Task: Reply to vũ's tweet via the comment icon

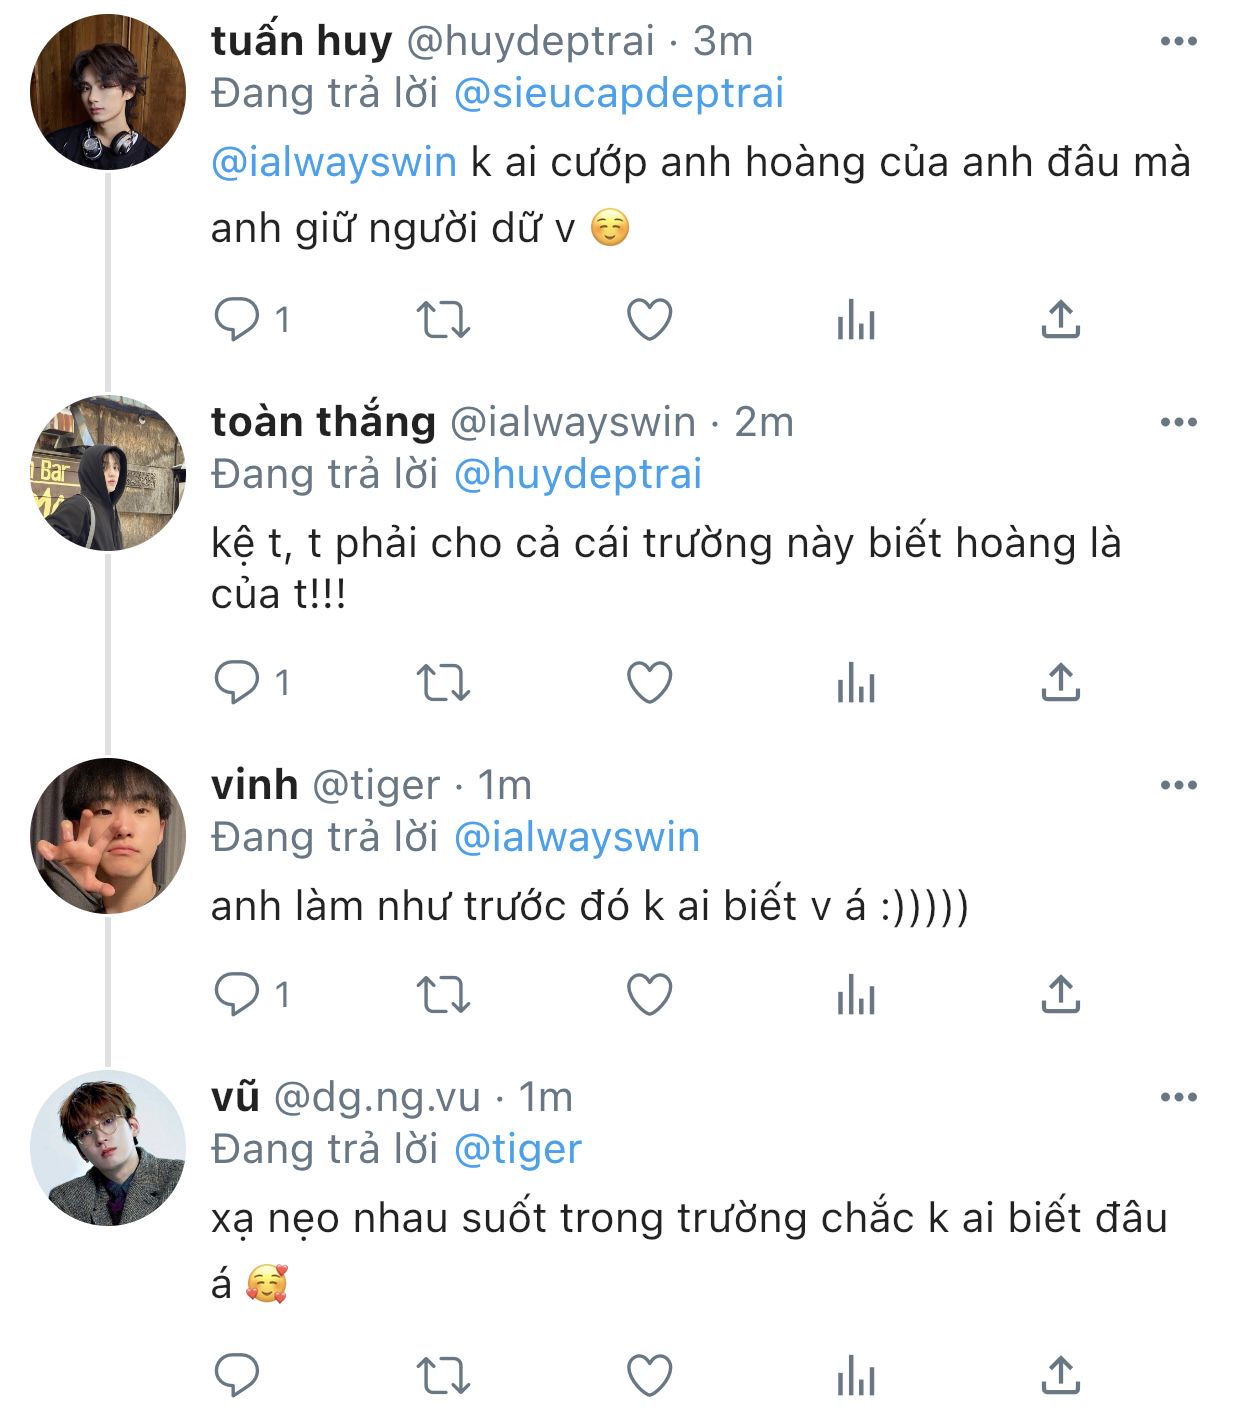Action: coord(237,1374)
